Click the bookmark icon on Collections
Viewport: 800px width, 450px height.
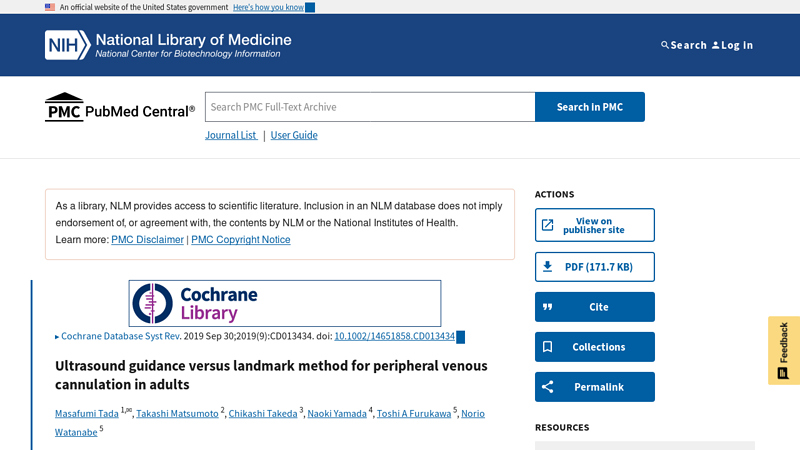(547, 347)
